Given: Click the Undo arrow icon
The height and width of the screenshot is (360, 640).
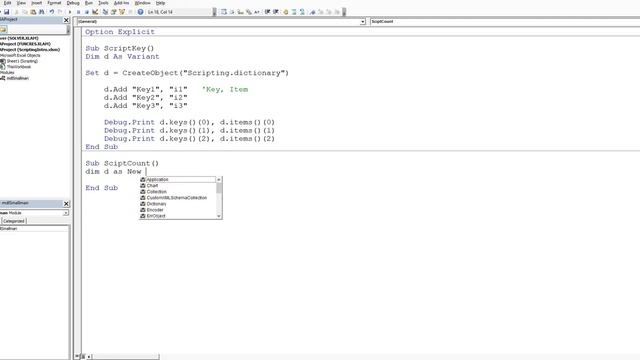Looking at the screenshot, I should 52,12.
